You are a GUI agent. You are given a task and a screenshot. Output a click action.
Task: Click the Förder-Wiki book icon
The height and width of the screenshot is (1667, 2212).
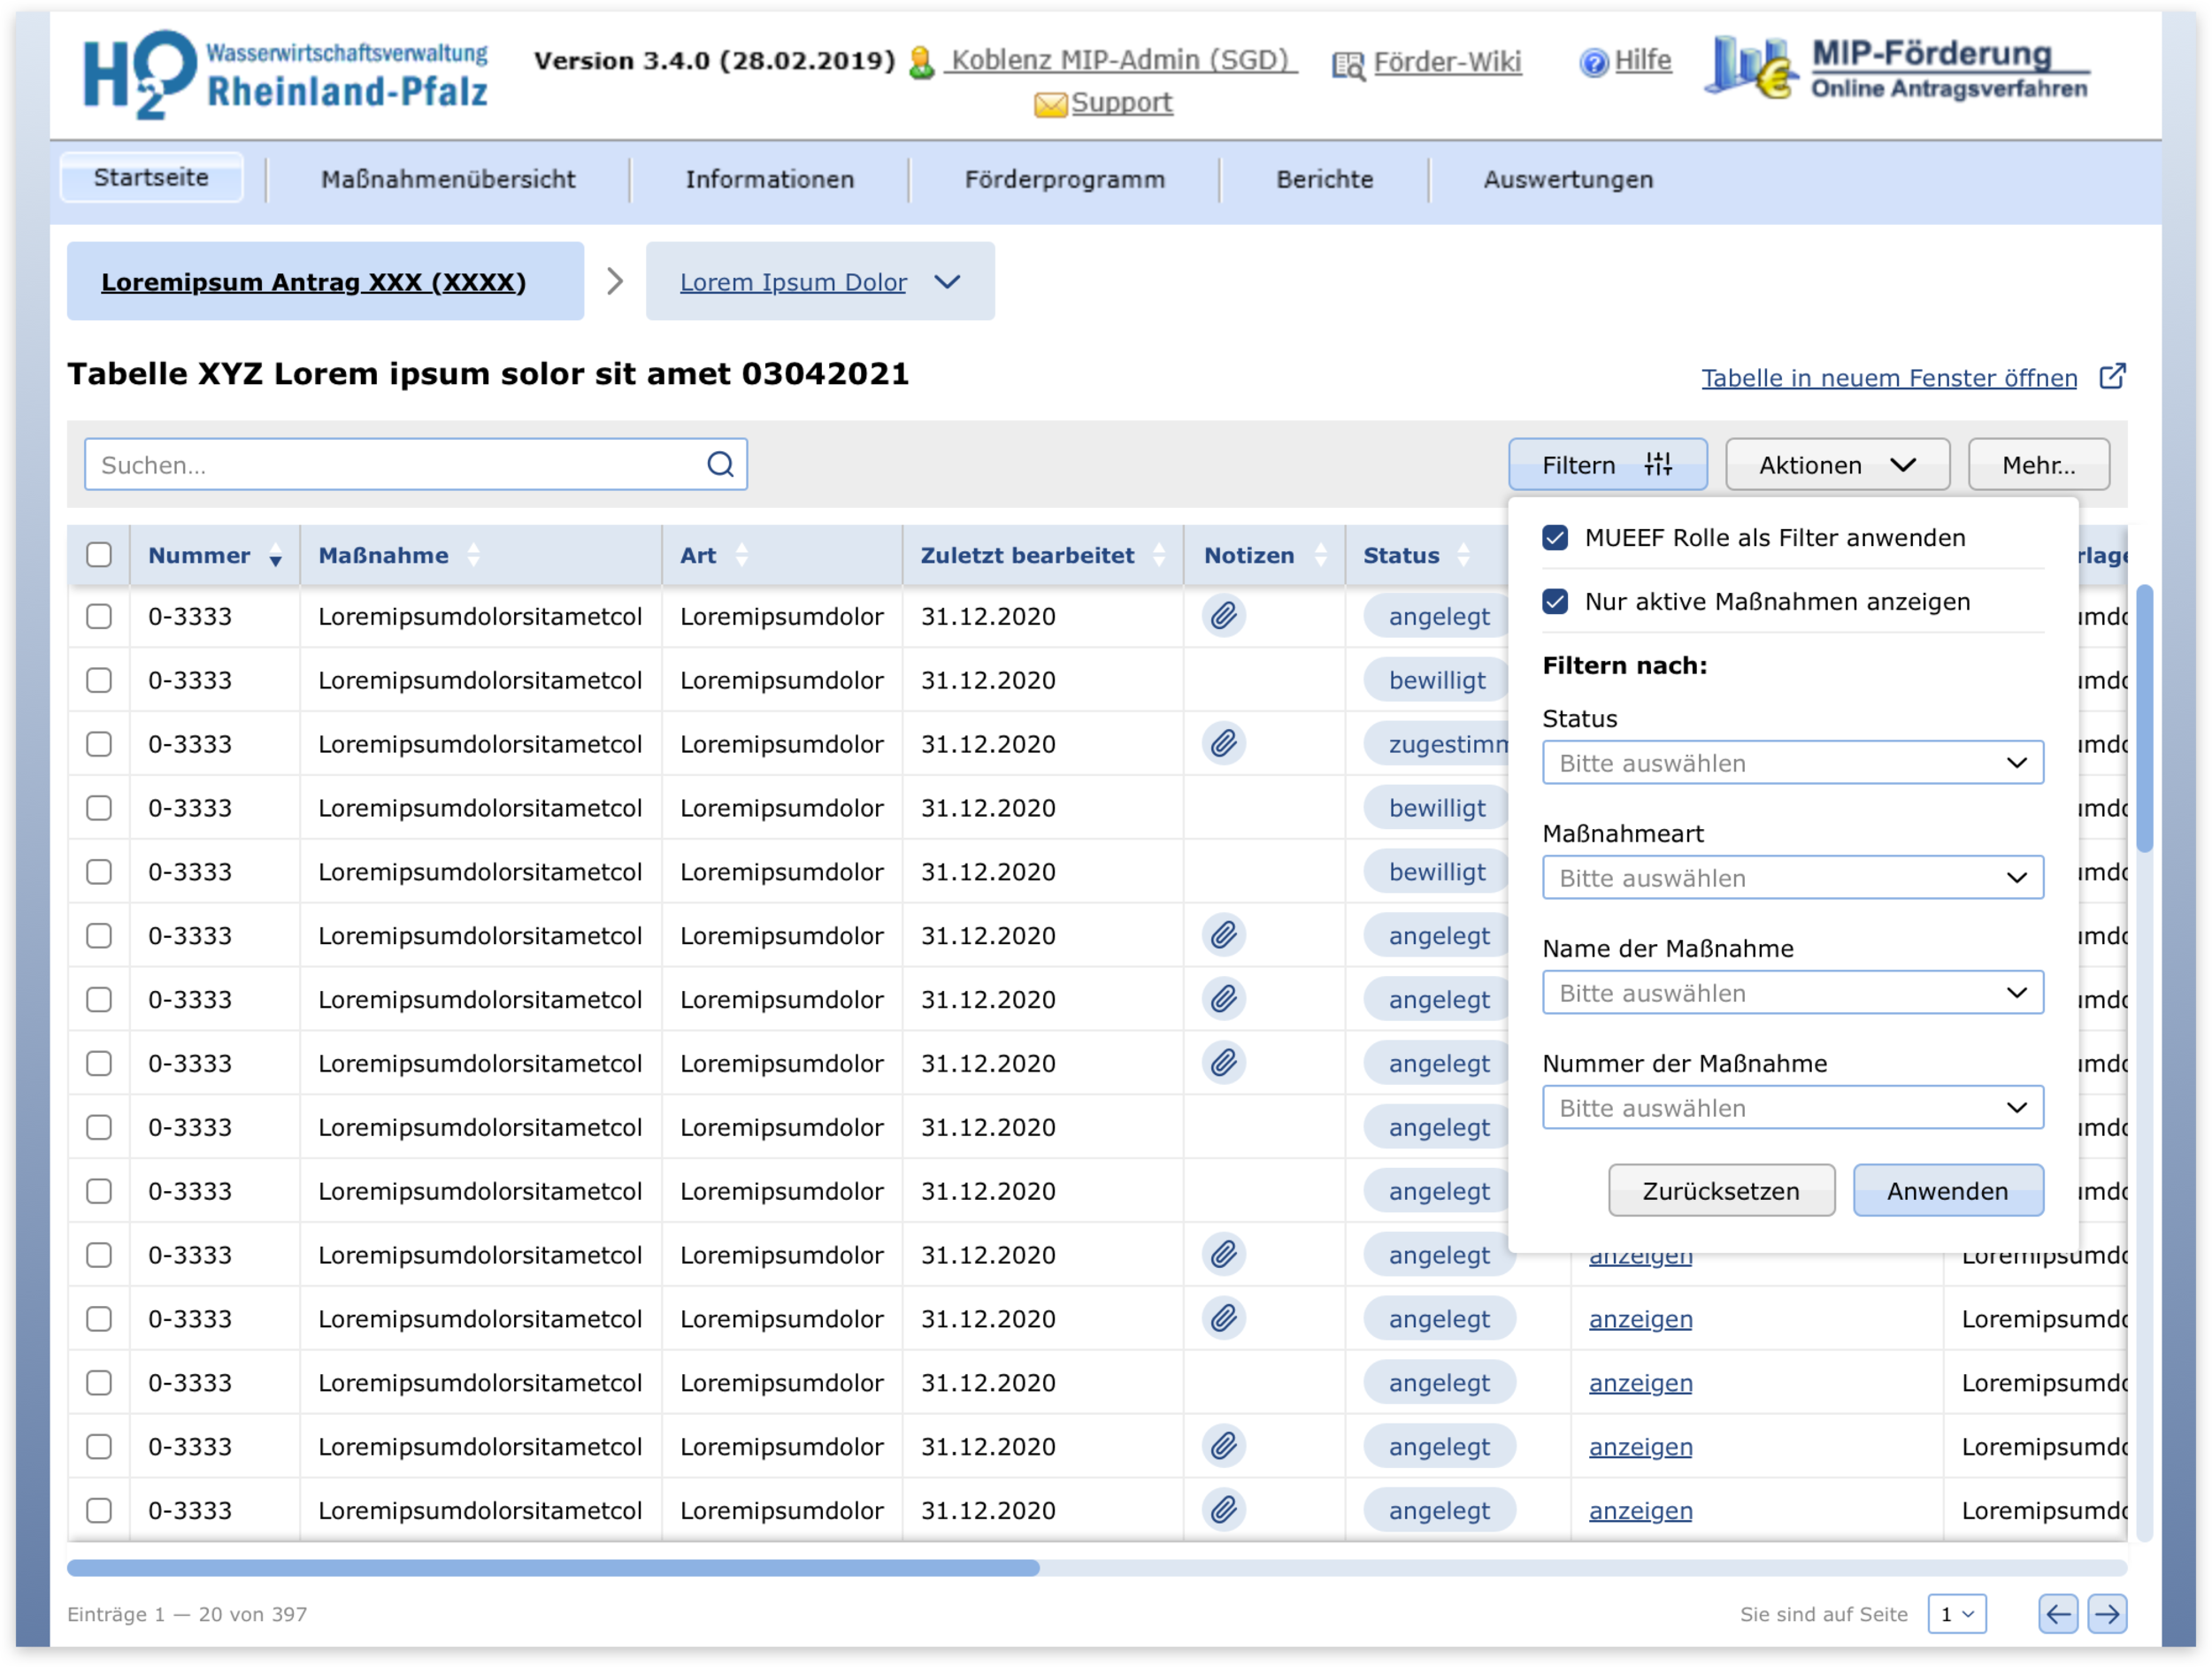tap(1348, 65)
